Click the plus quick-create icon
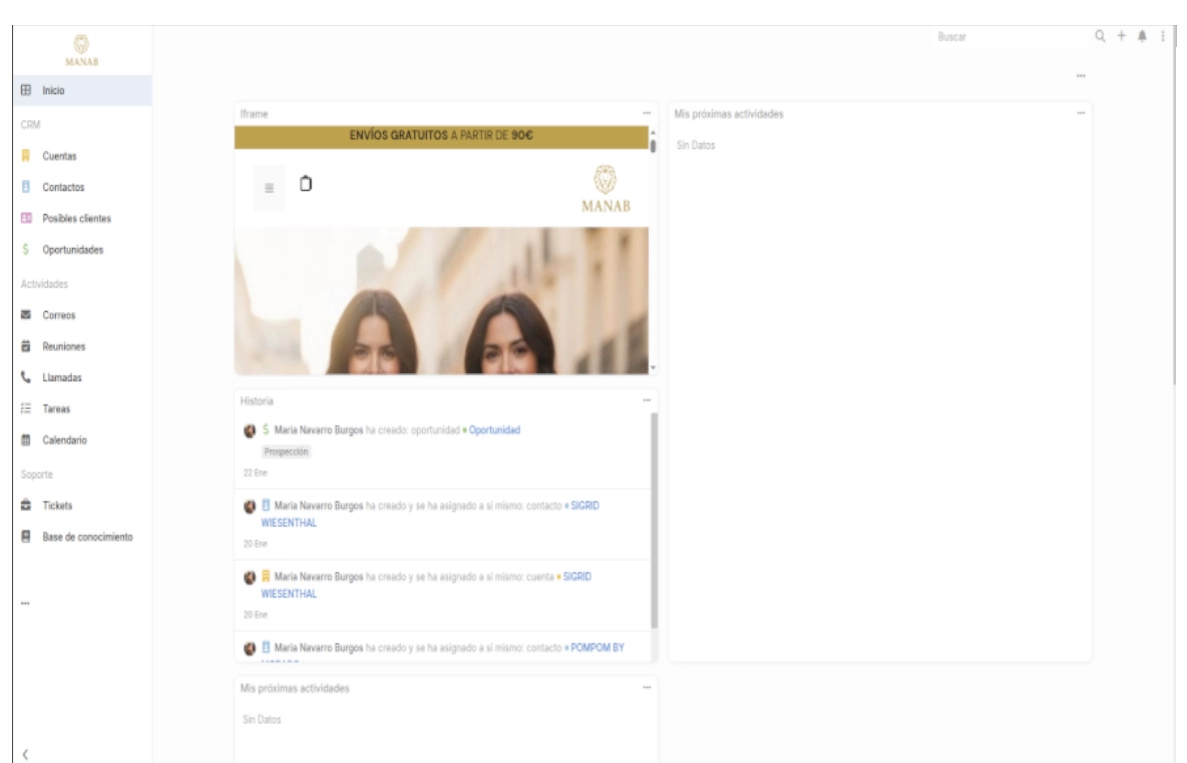The height and width of the screenshot is (763, 1187). click(x=1121, y=36)
